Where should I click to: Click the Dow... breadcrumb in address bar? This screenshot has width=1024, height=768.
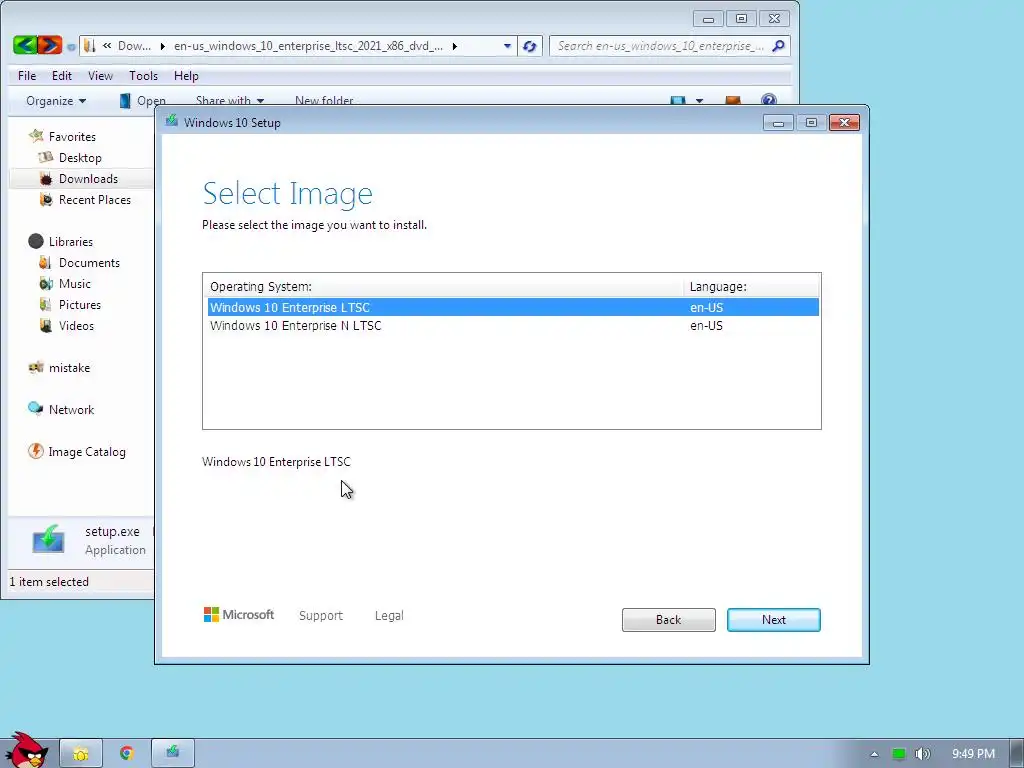click(134, 46)
